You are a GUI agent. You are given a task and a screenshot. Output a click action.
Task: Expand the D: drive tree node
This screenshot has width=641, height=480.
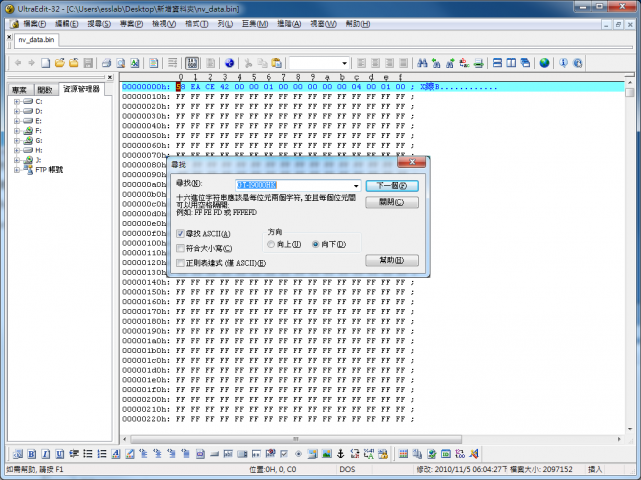(x=17, y=111)
